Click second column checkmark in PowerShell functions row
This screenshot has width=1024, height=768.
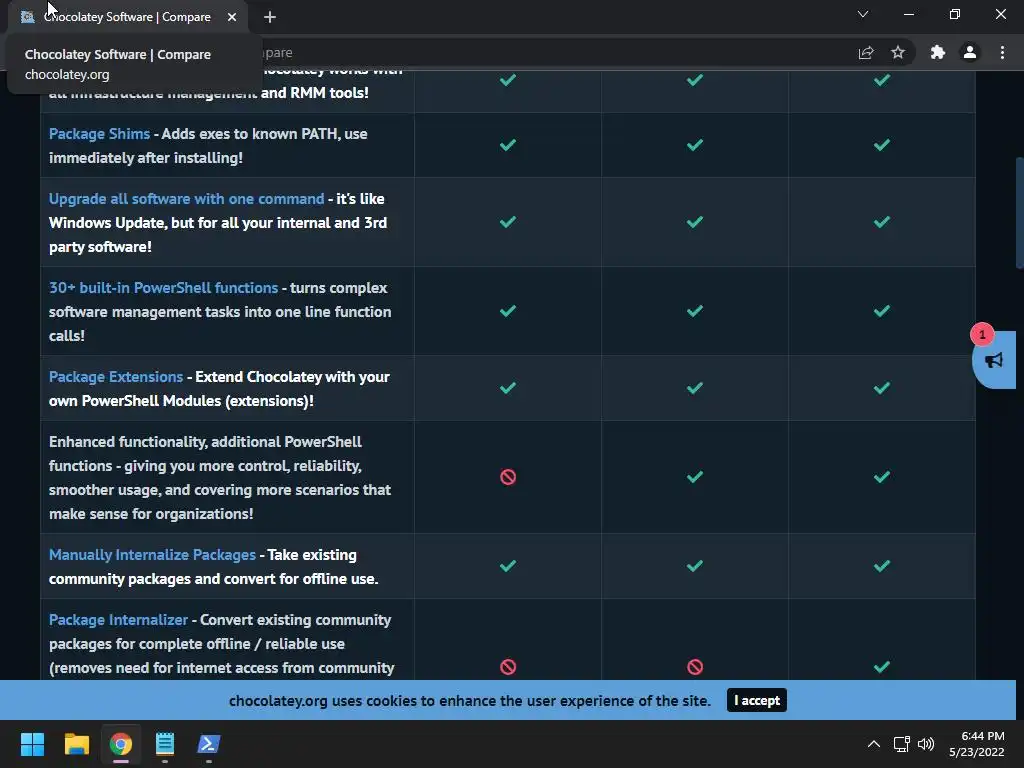[695, 311]
